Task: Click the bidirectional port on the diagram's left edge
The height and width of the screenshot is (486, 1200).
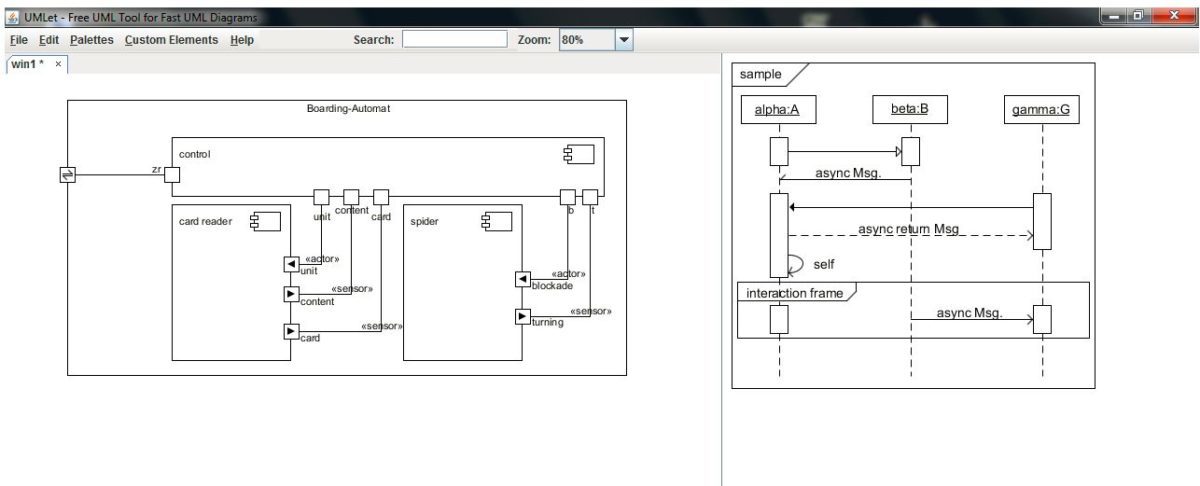Action: [x=67, y=175]
